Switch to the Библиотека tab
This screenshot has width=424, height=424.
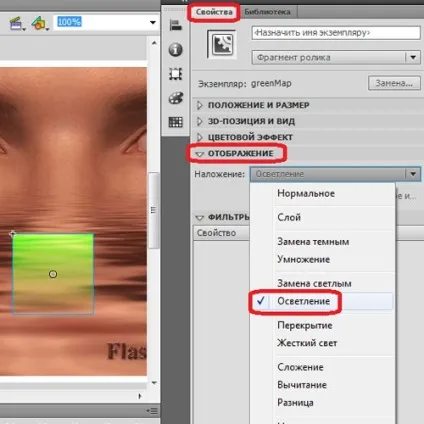[267, 12]
